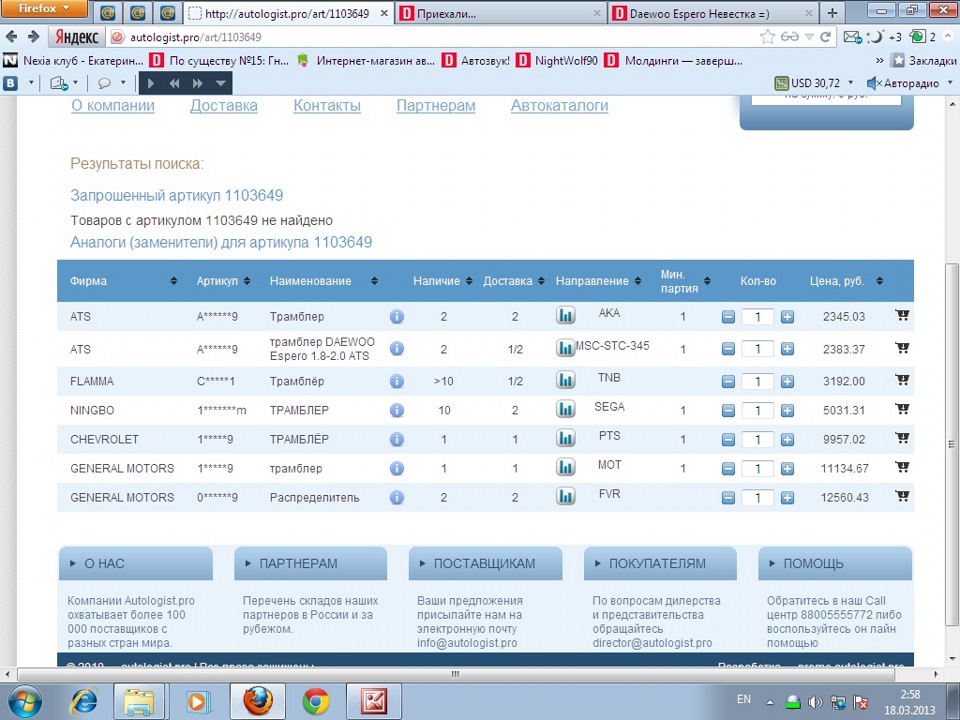Open Nexia клуб bookmark
This screenshot has height=720, width=960.
[73, 61]
